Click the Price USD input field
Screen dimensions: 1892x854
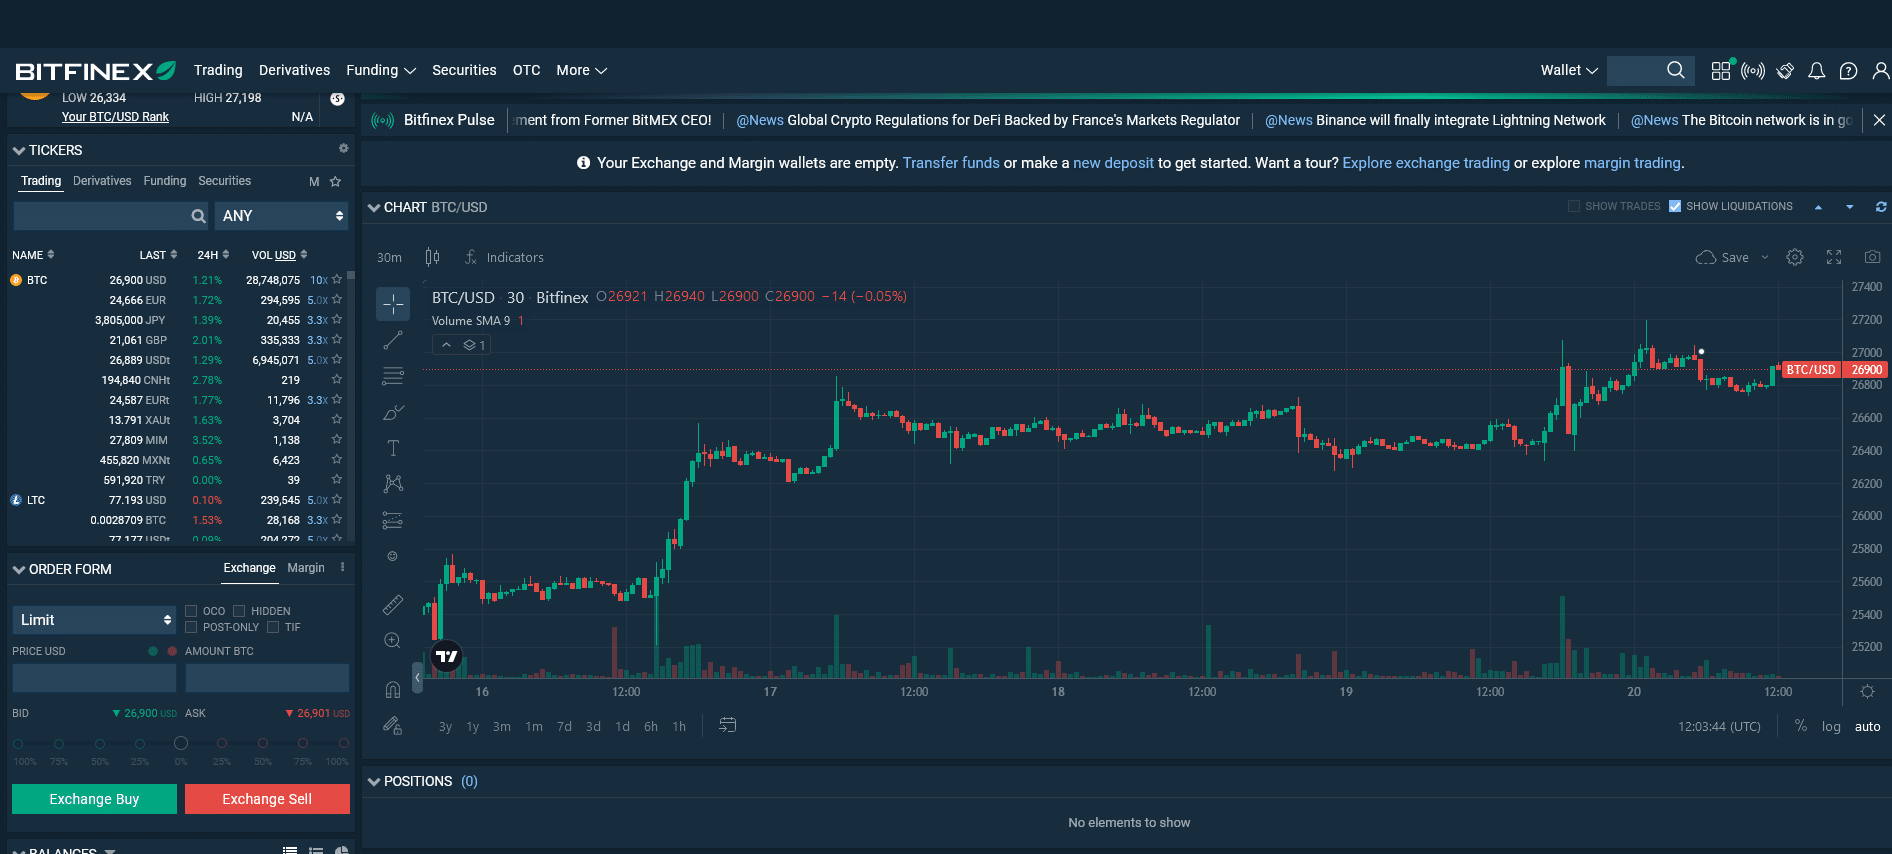[94, 678]
